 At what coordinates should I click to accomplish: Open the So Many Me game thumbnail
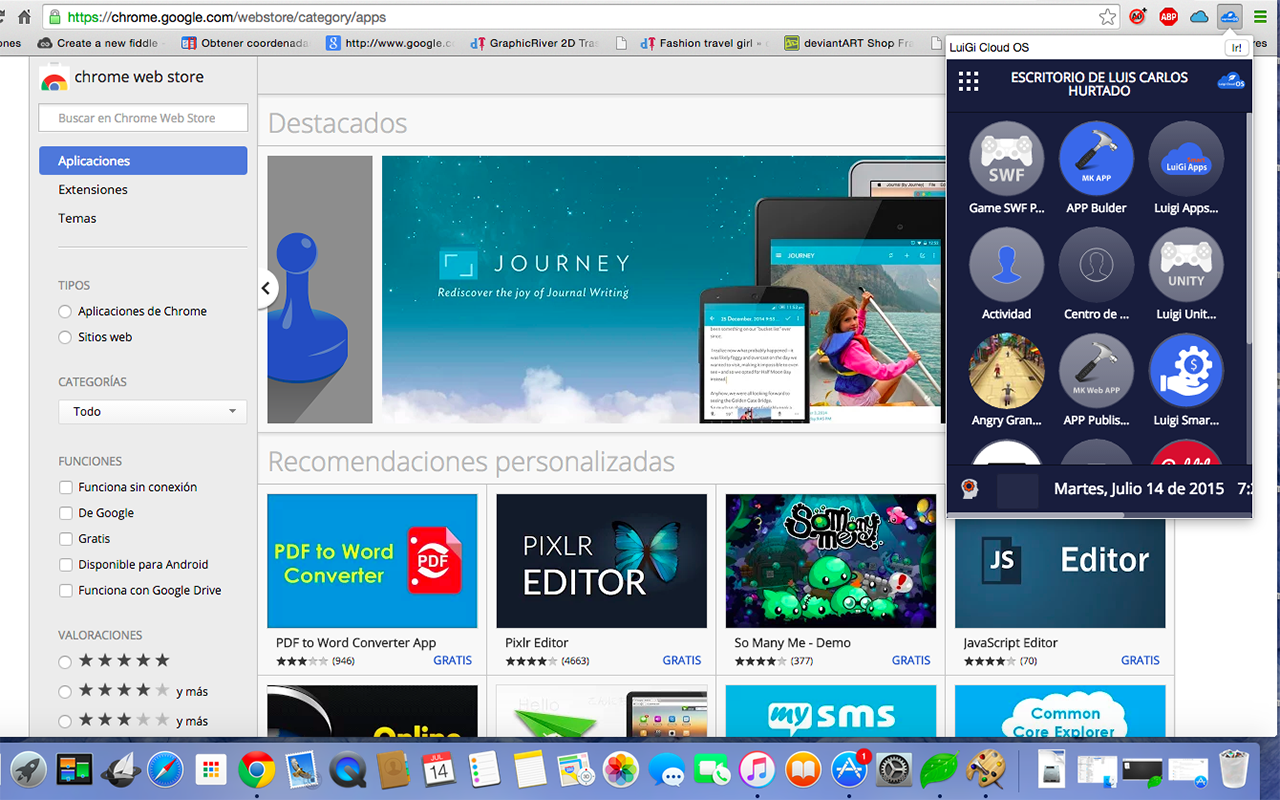[x=831, y=561]
